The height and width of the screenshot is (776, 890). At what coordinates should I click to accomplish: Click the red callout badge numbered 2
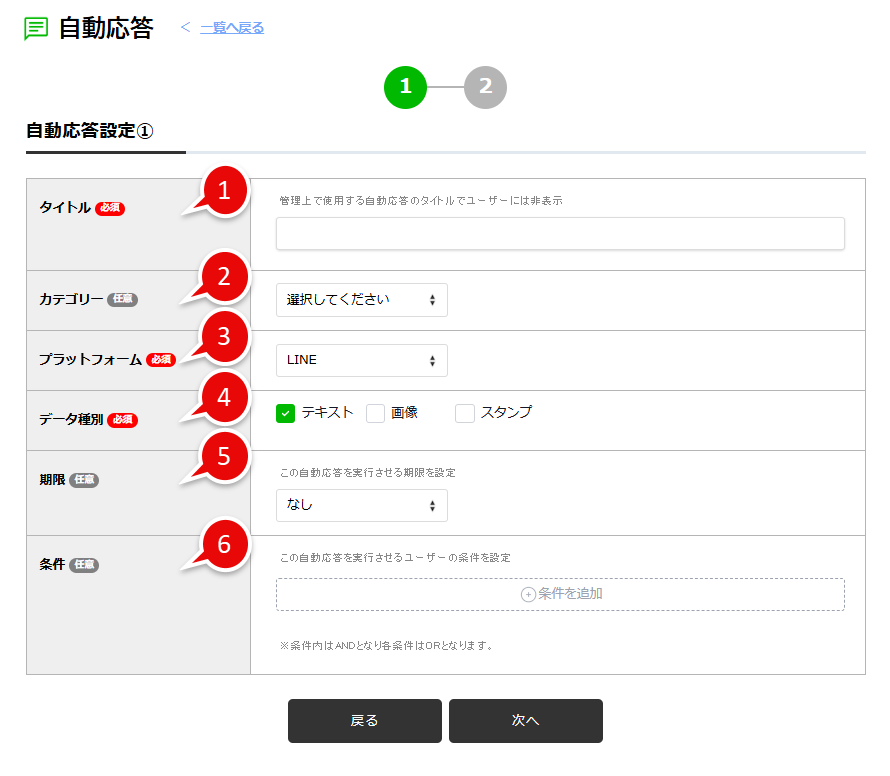click(224, 278)
